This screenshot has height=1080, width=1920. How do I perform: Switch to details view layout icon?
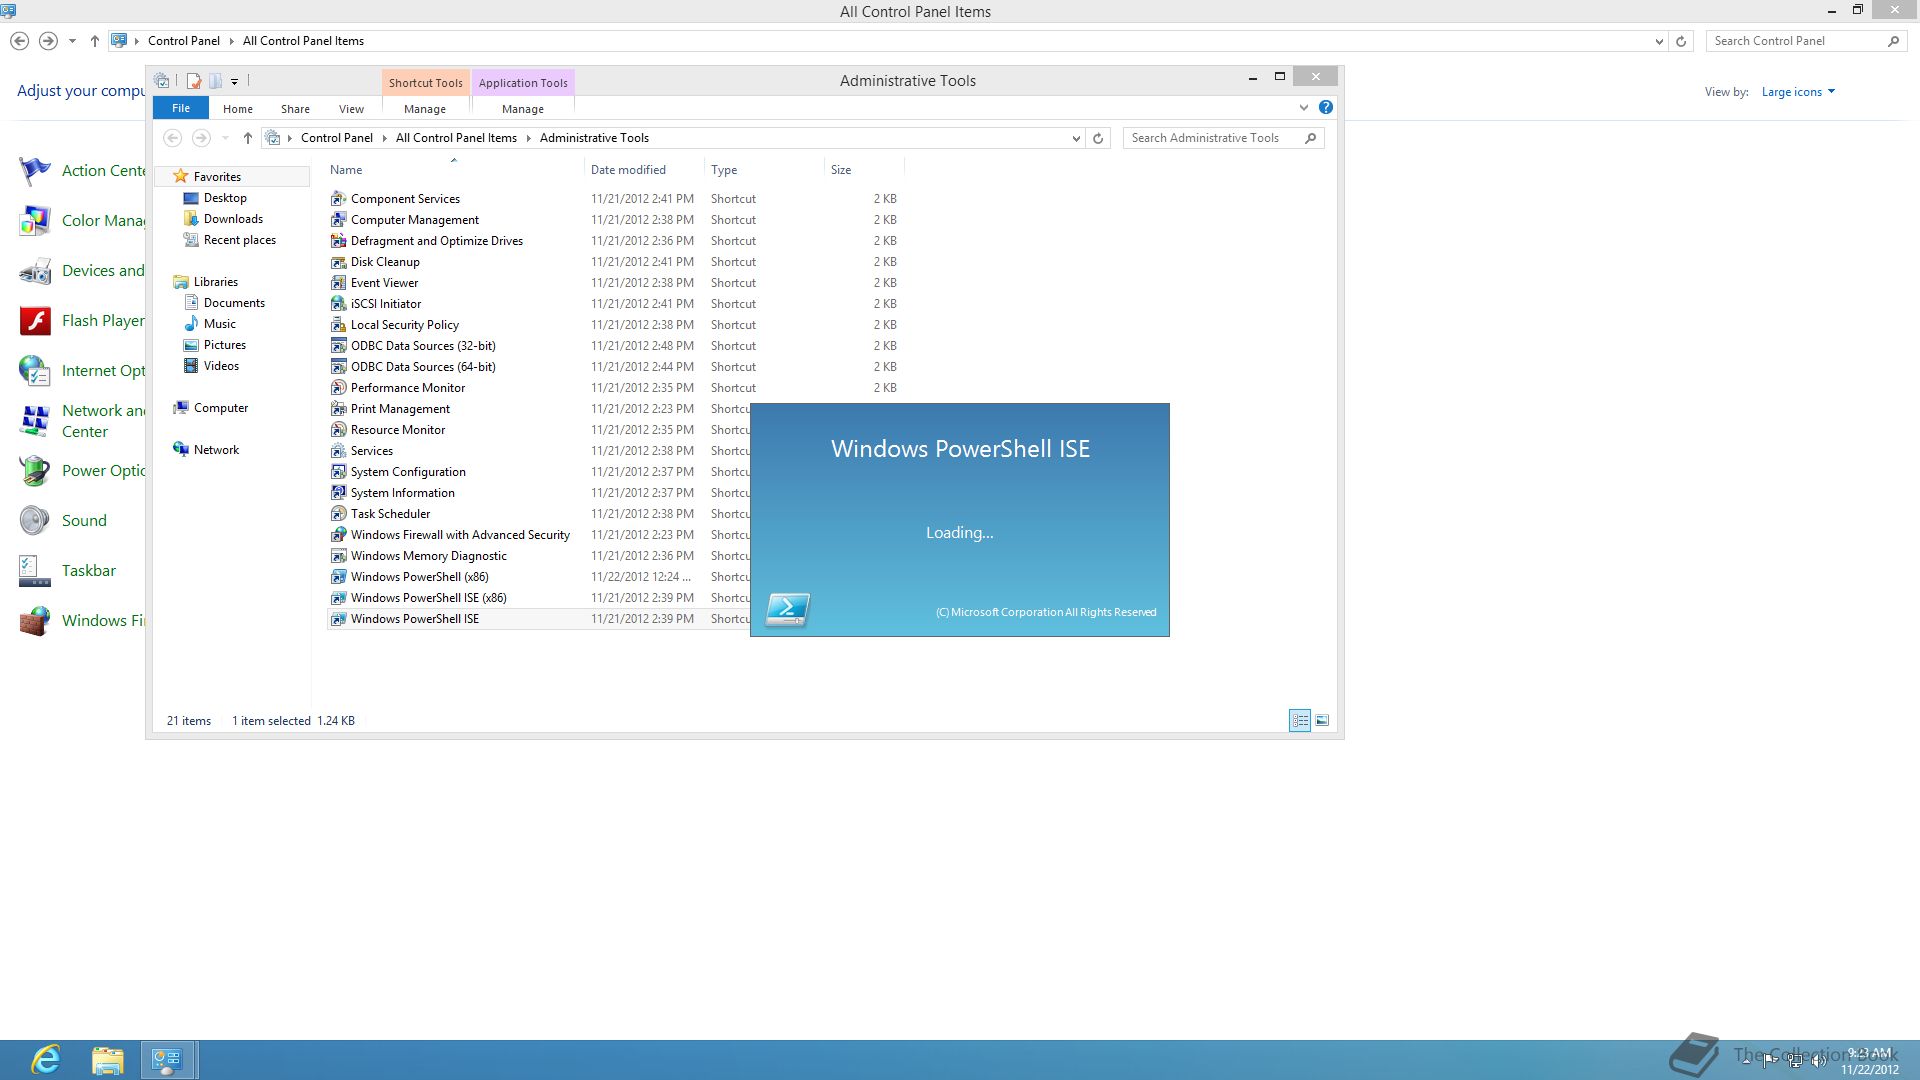pos(1300,720)
